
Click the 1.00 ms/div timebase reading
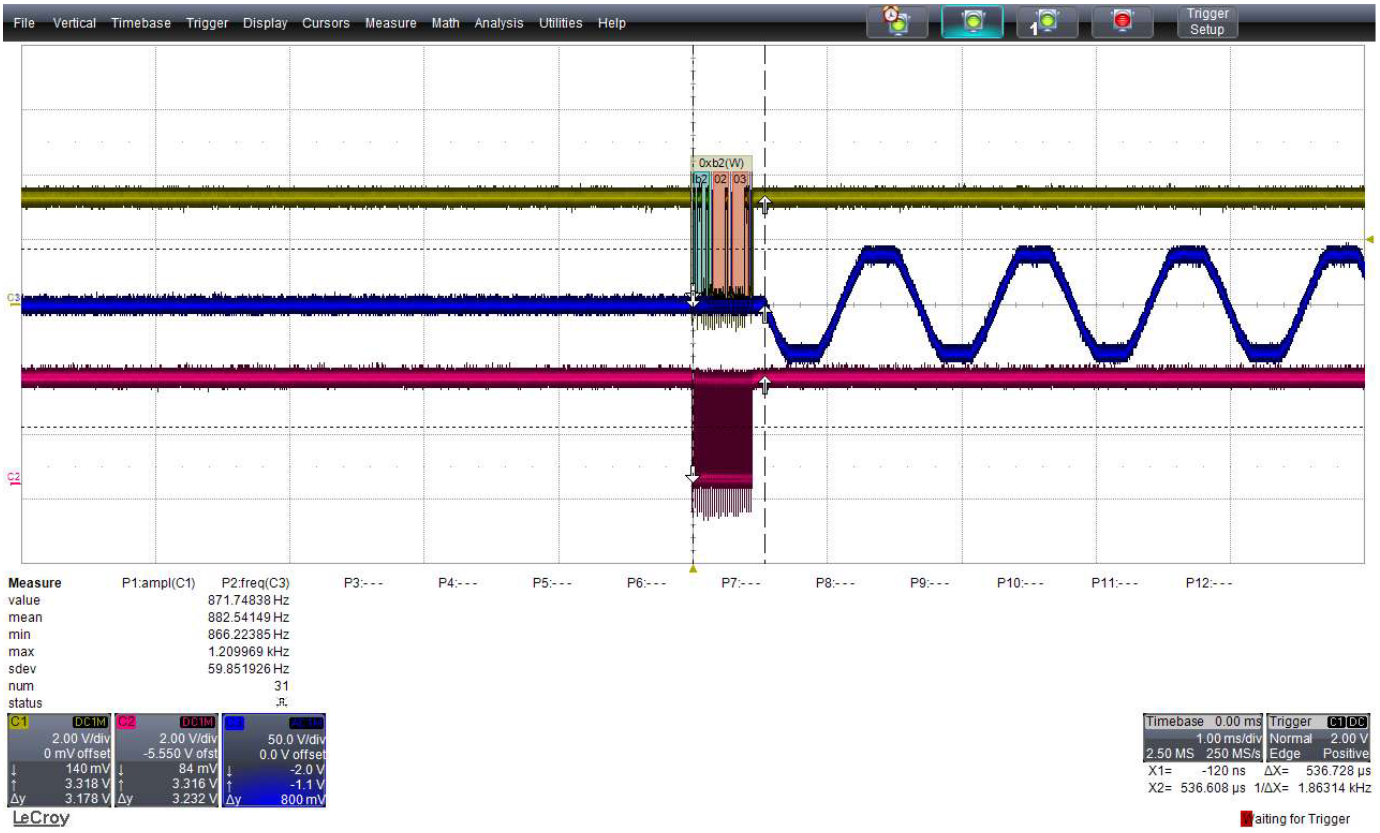click(1227, 738)
